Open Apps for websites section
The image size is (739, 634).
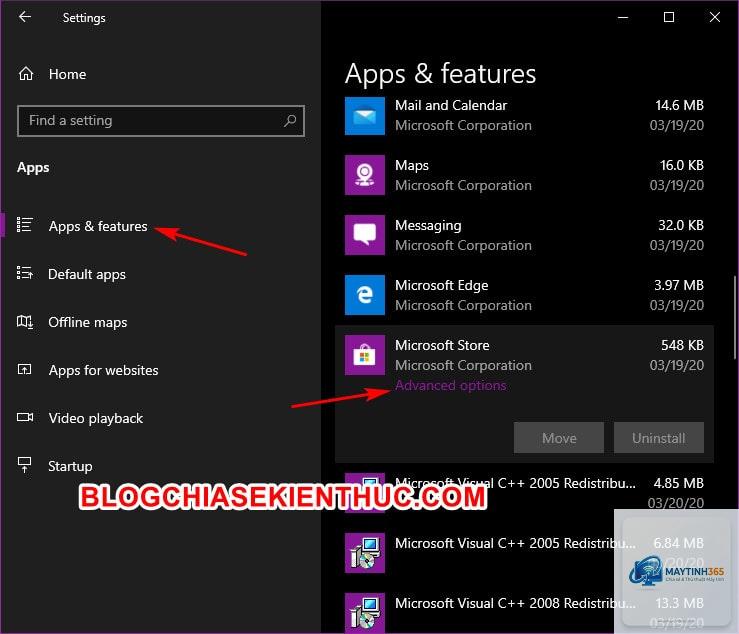103,371
